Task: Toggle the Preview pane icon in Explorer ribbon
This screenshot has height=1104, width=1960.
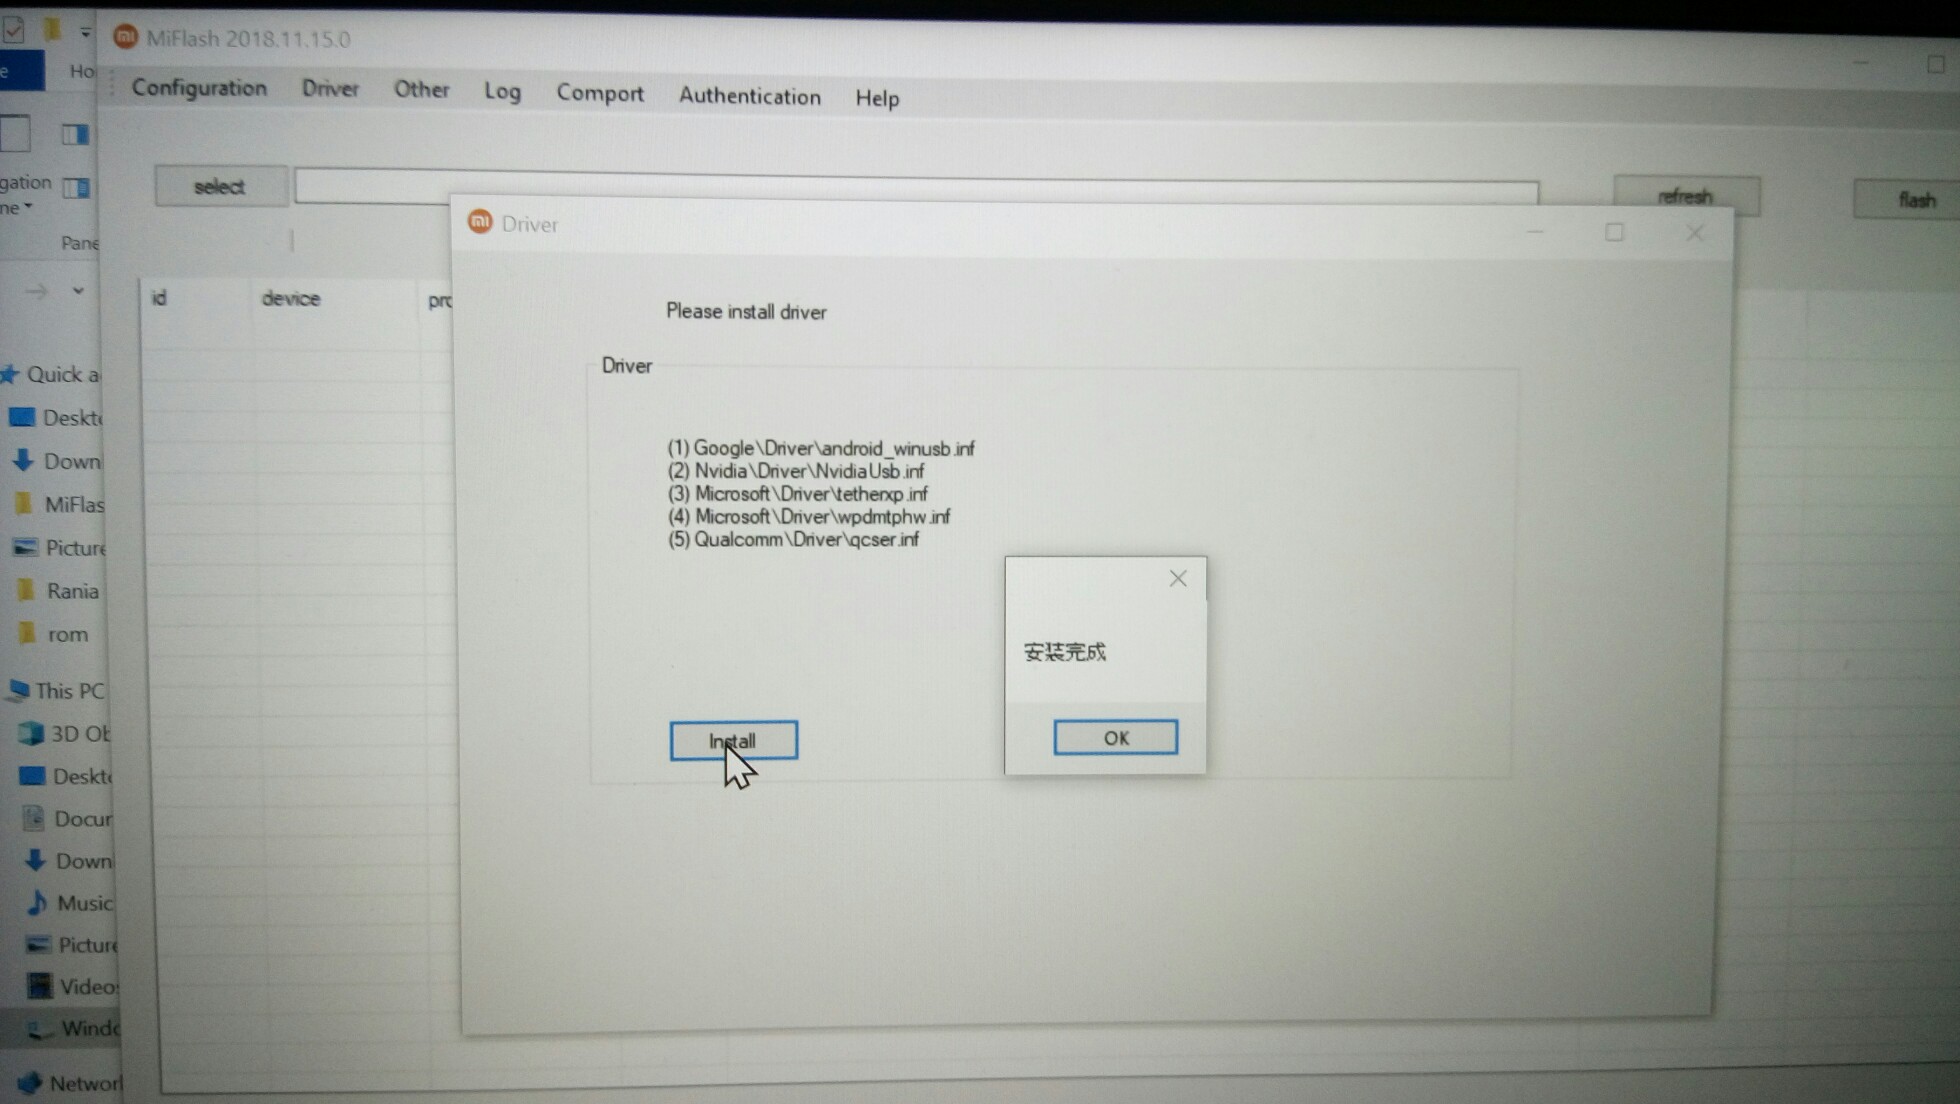Action: click(x=75, y=134)
